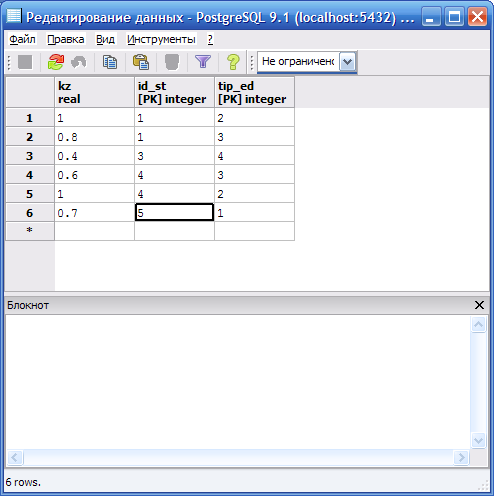Select row header 3
Viewport: 494px width, 496px height.
coord(30,156)
